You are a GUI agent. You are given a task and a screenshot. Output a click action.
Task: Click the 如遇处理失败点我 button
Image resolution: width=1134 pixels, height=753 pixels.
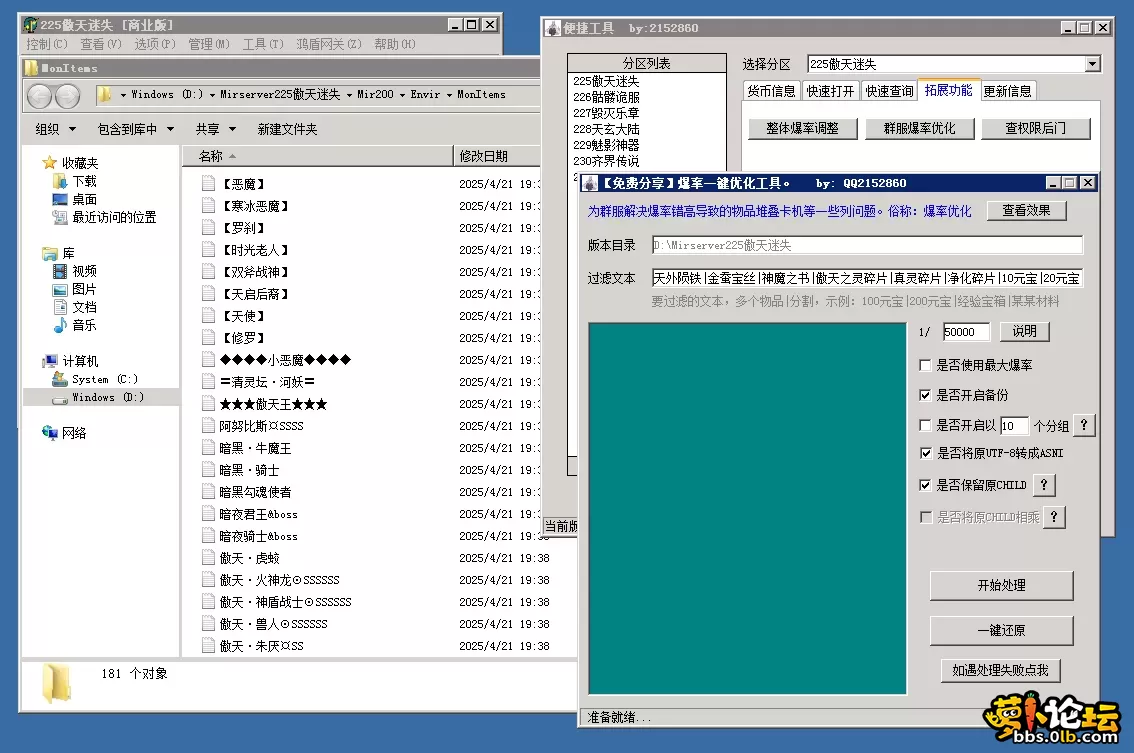pos(1000,671)
